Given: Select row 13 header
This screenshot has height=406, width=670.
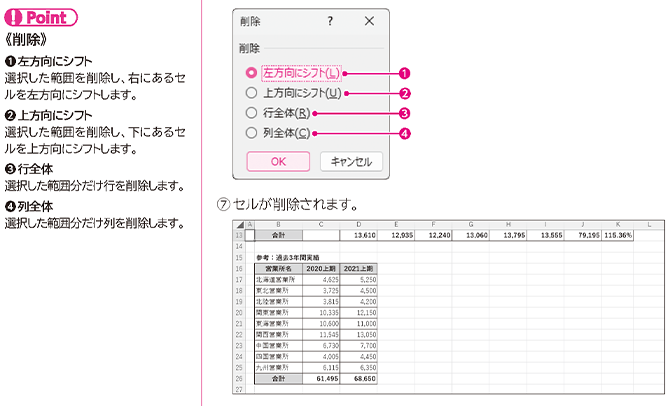Looking at the screenshot, I should [238, 235].
